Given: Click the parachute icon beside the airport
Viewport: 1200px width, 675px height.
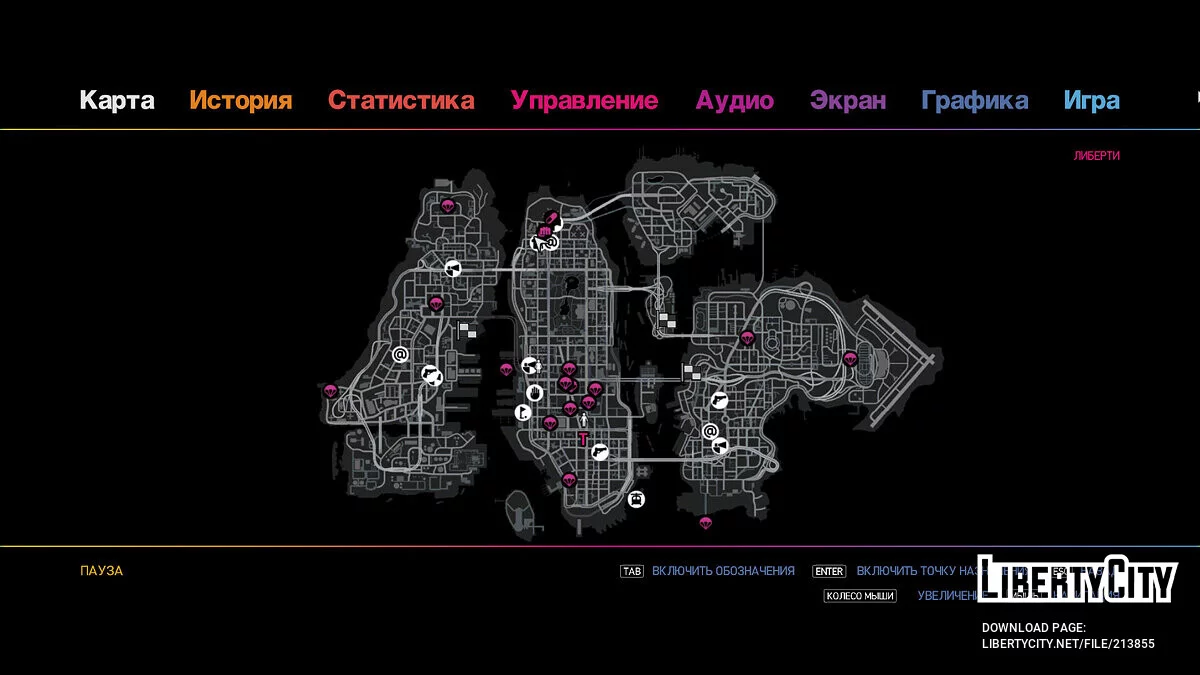Looking at the screenshot, I should coord(850,359).
